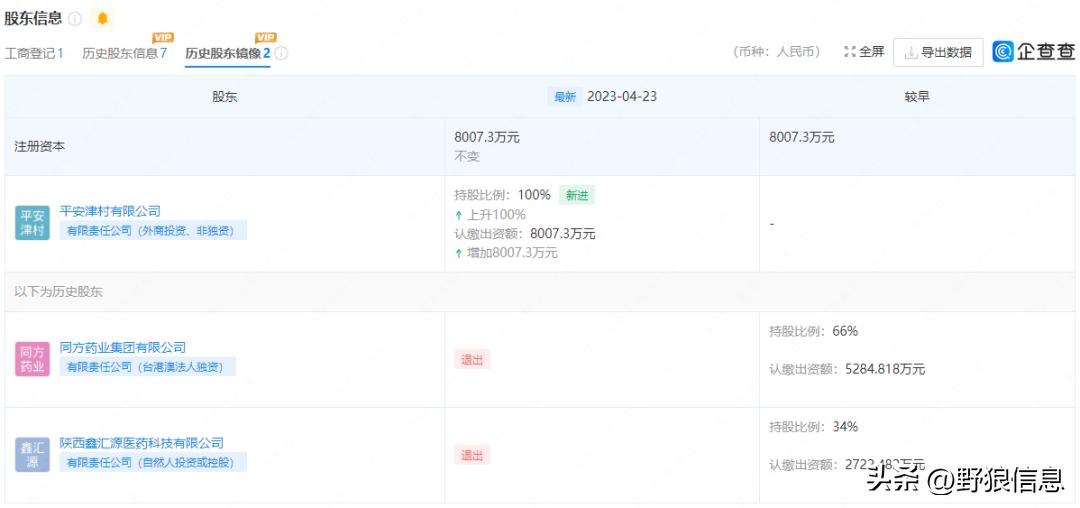The width and height of the screenshot is (1080, 508).
Task: Click the 平安津村 company logo thumbnail
Action: 32,223
